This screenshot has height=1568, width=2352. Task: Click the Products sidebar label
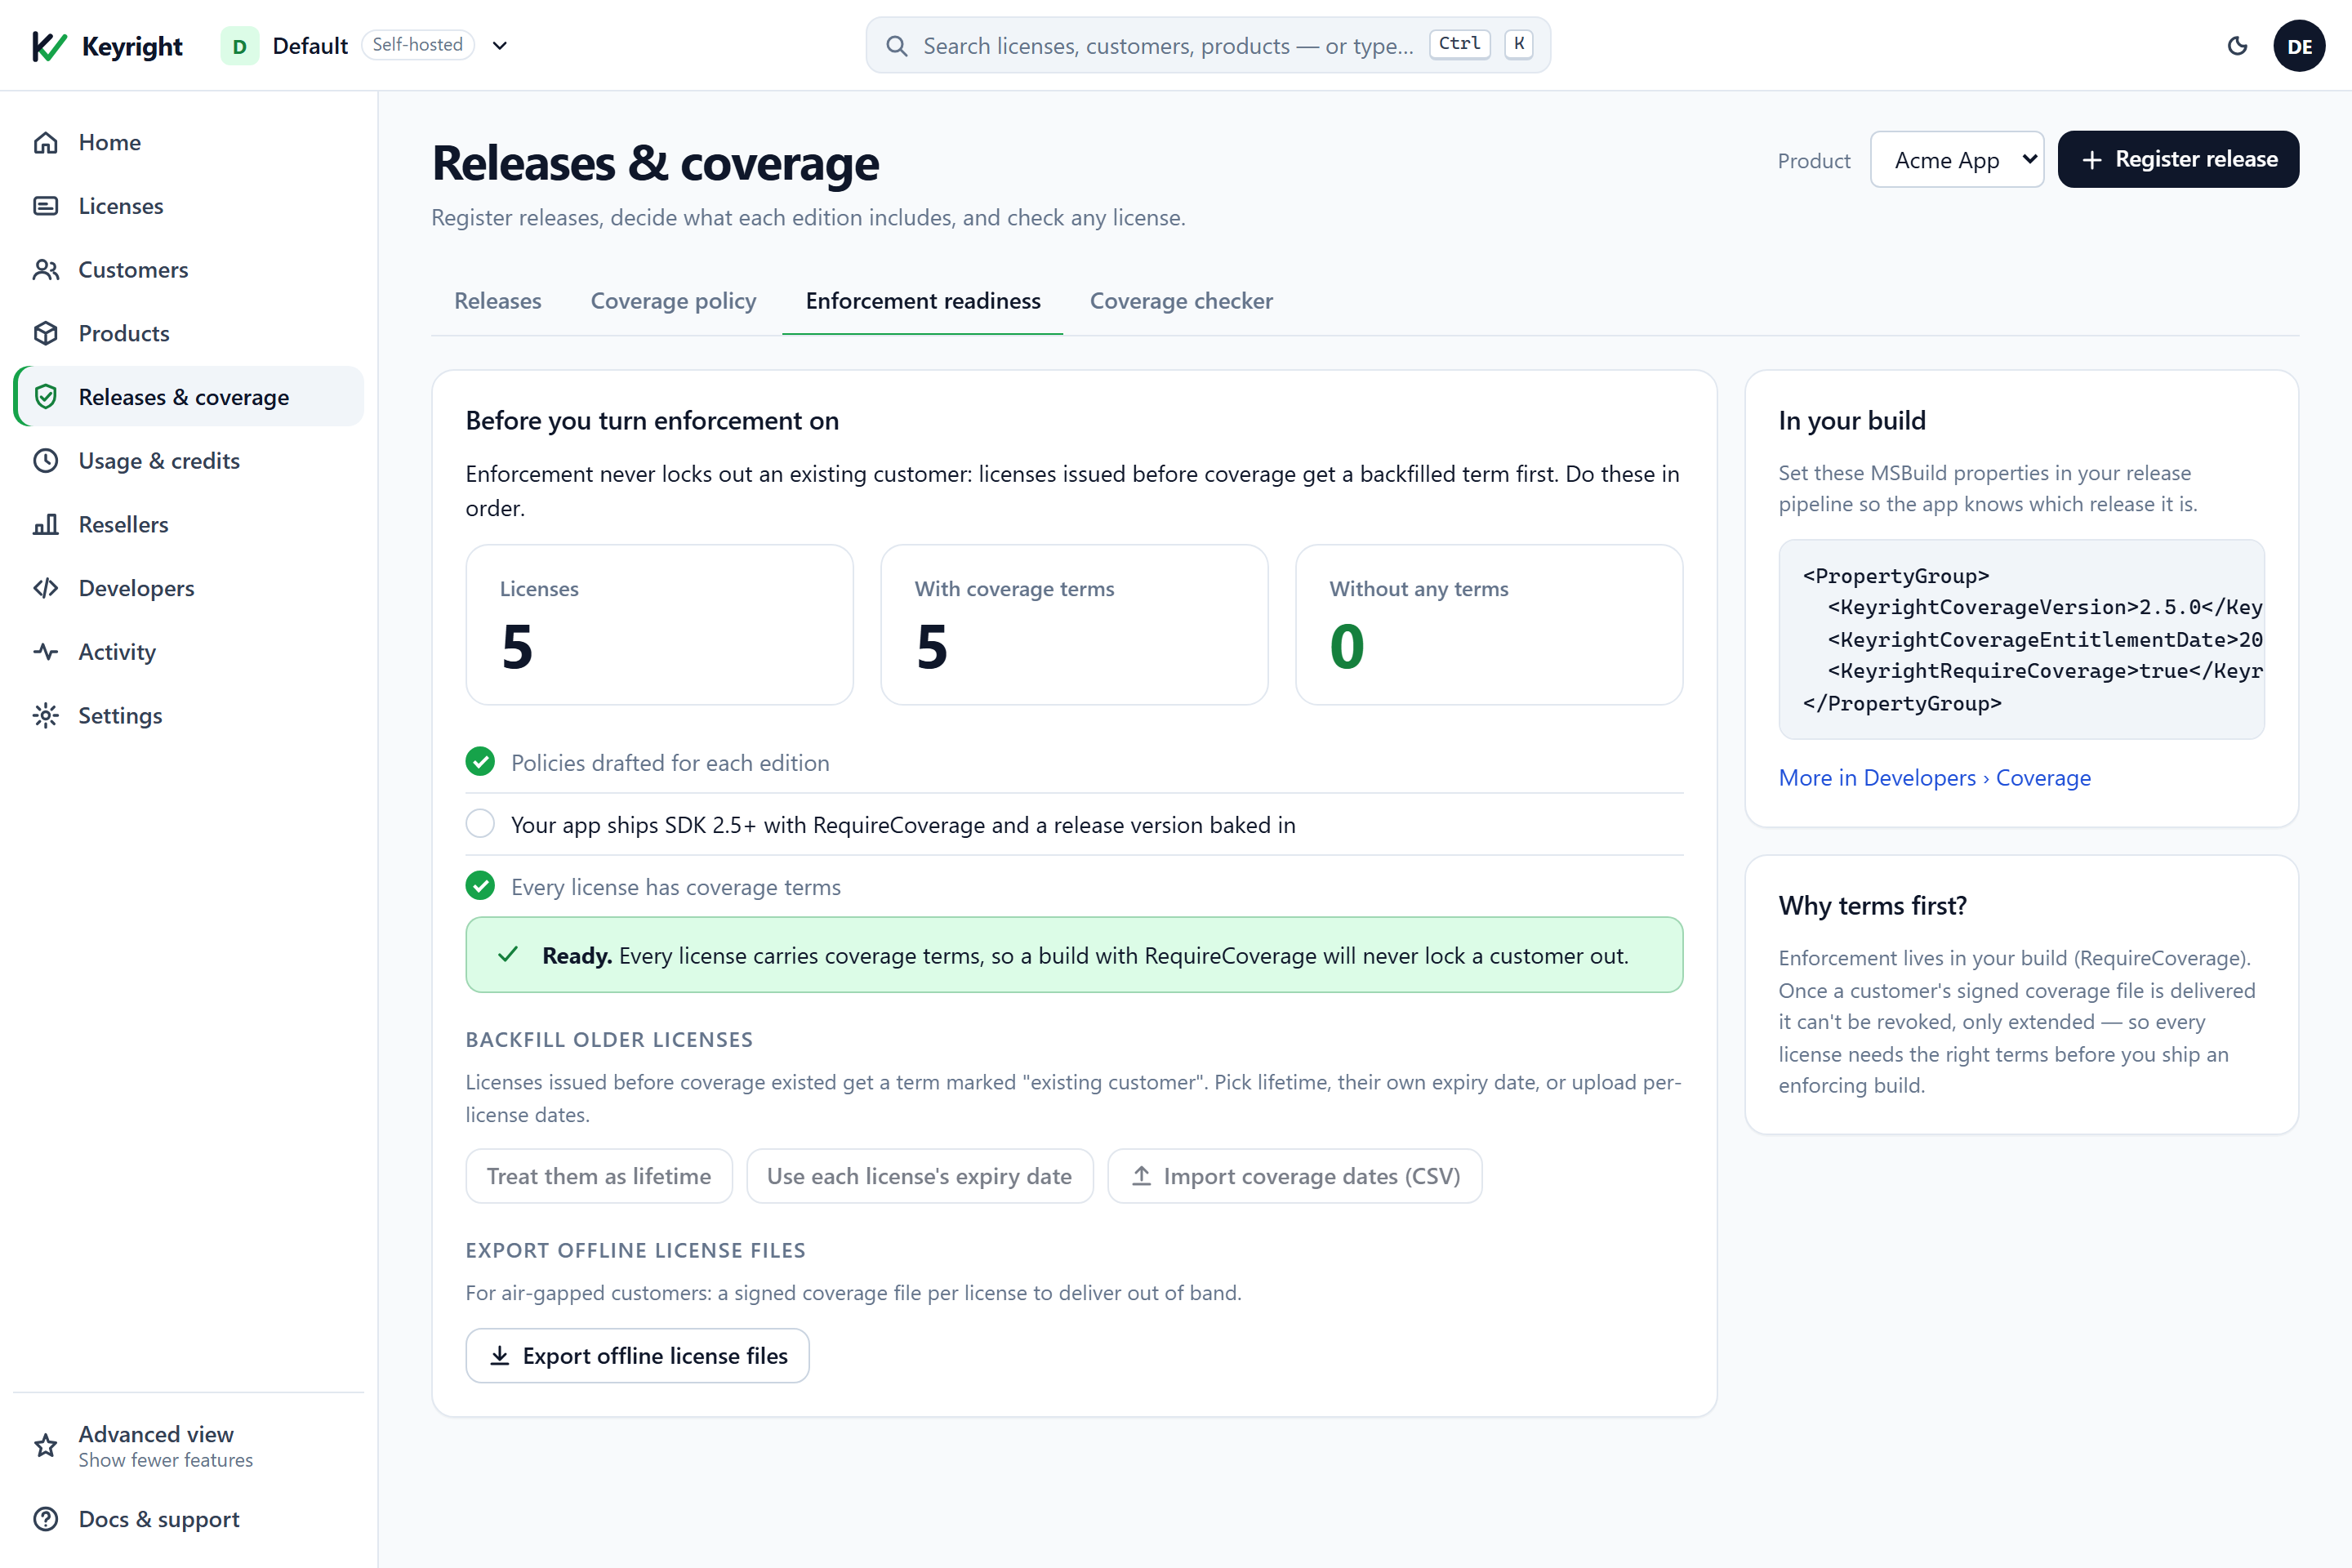(x=124, y=333)
